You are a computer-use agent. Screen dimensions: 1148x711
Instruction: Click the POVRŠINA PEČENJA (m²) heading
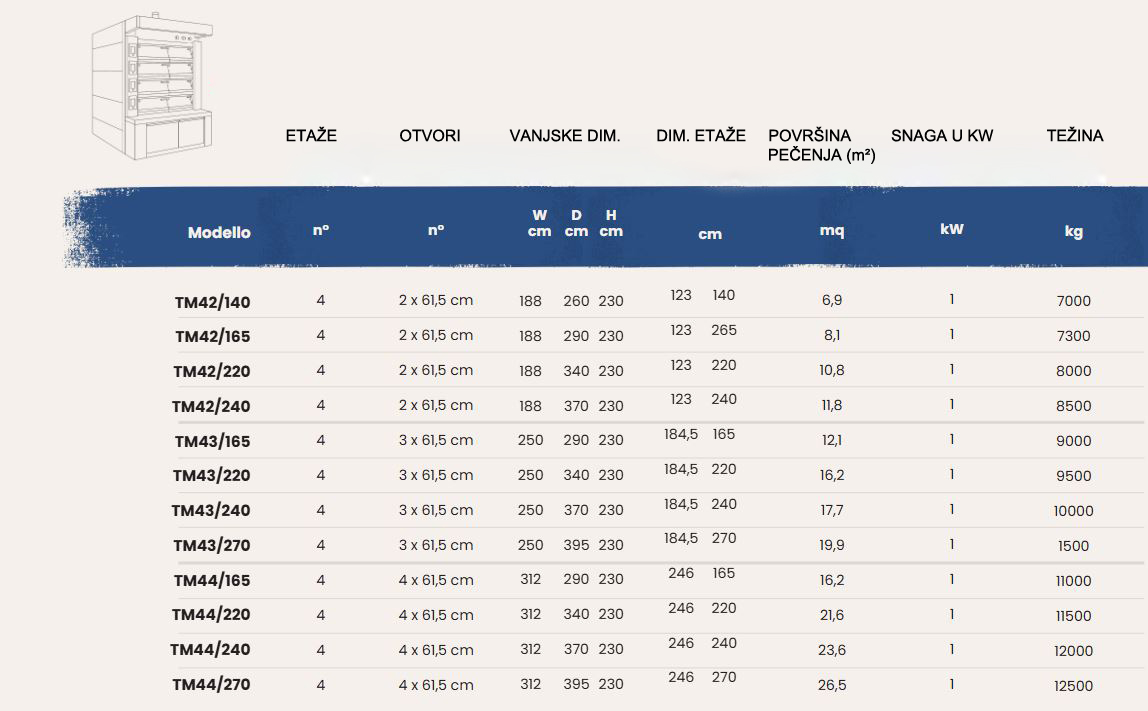[x=821, y=145]
